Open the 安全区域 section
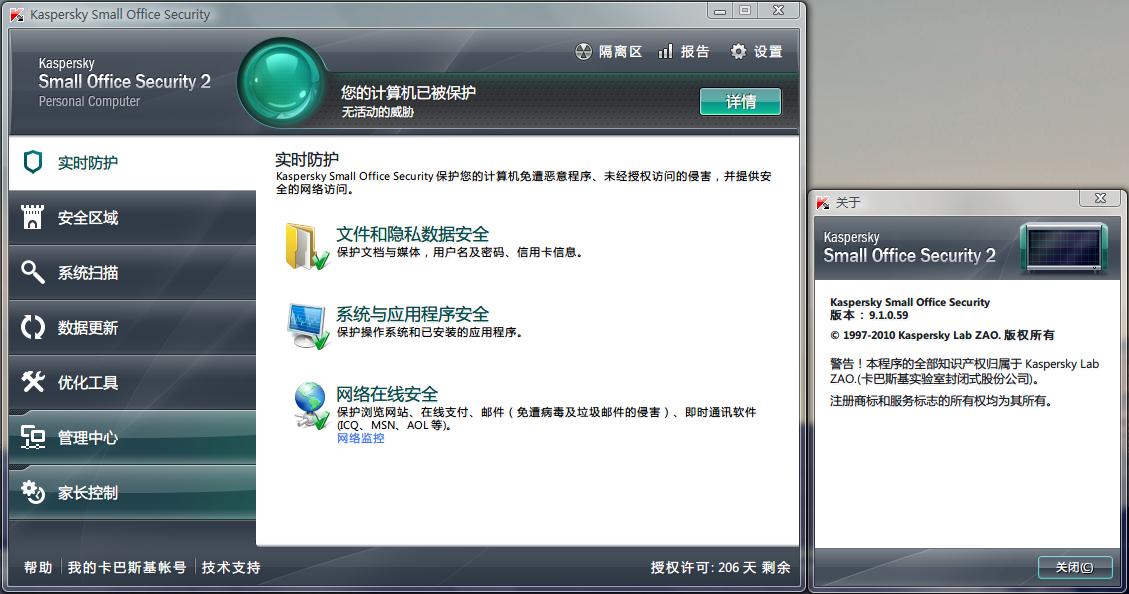Viewport: 1129px width, 594px height. click(132, 217)
